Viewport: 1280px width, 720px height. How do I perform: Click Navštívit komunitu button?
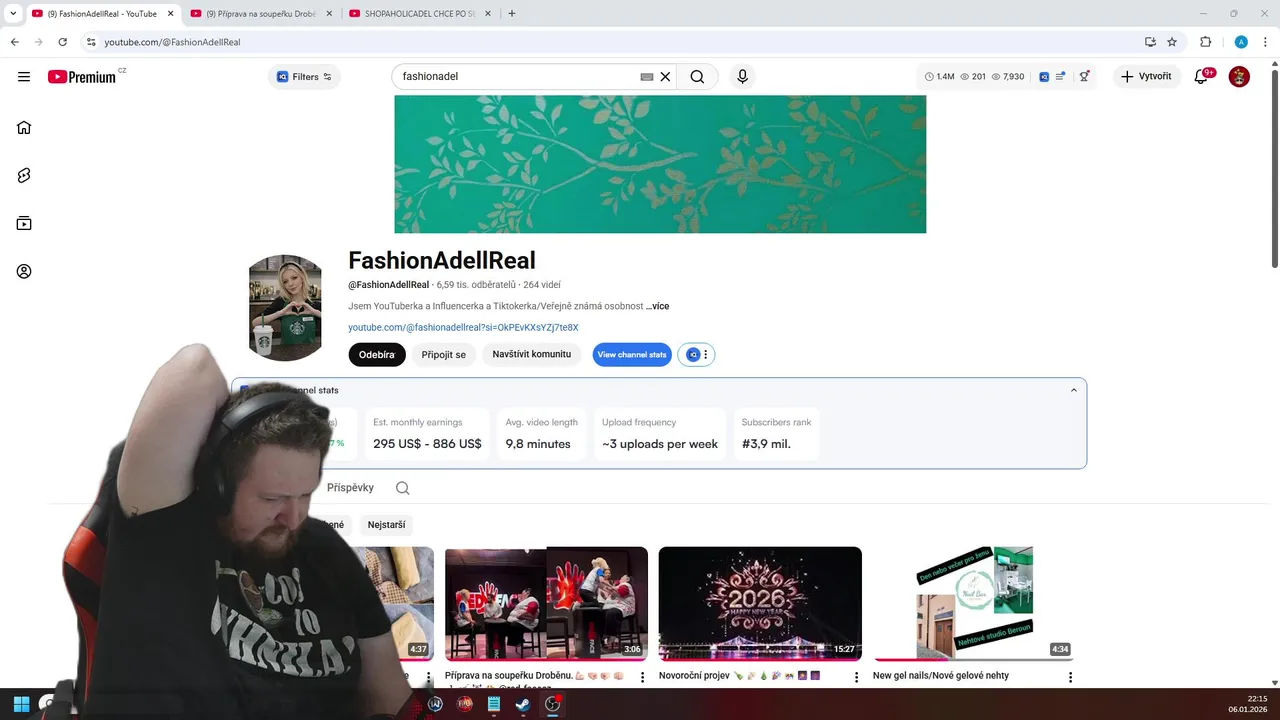pos(531,354)
